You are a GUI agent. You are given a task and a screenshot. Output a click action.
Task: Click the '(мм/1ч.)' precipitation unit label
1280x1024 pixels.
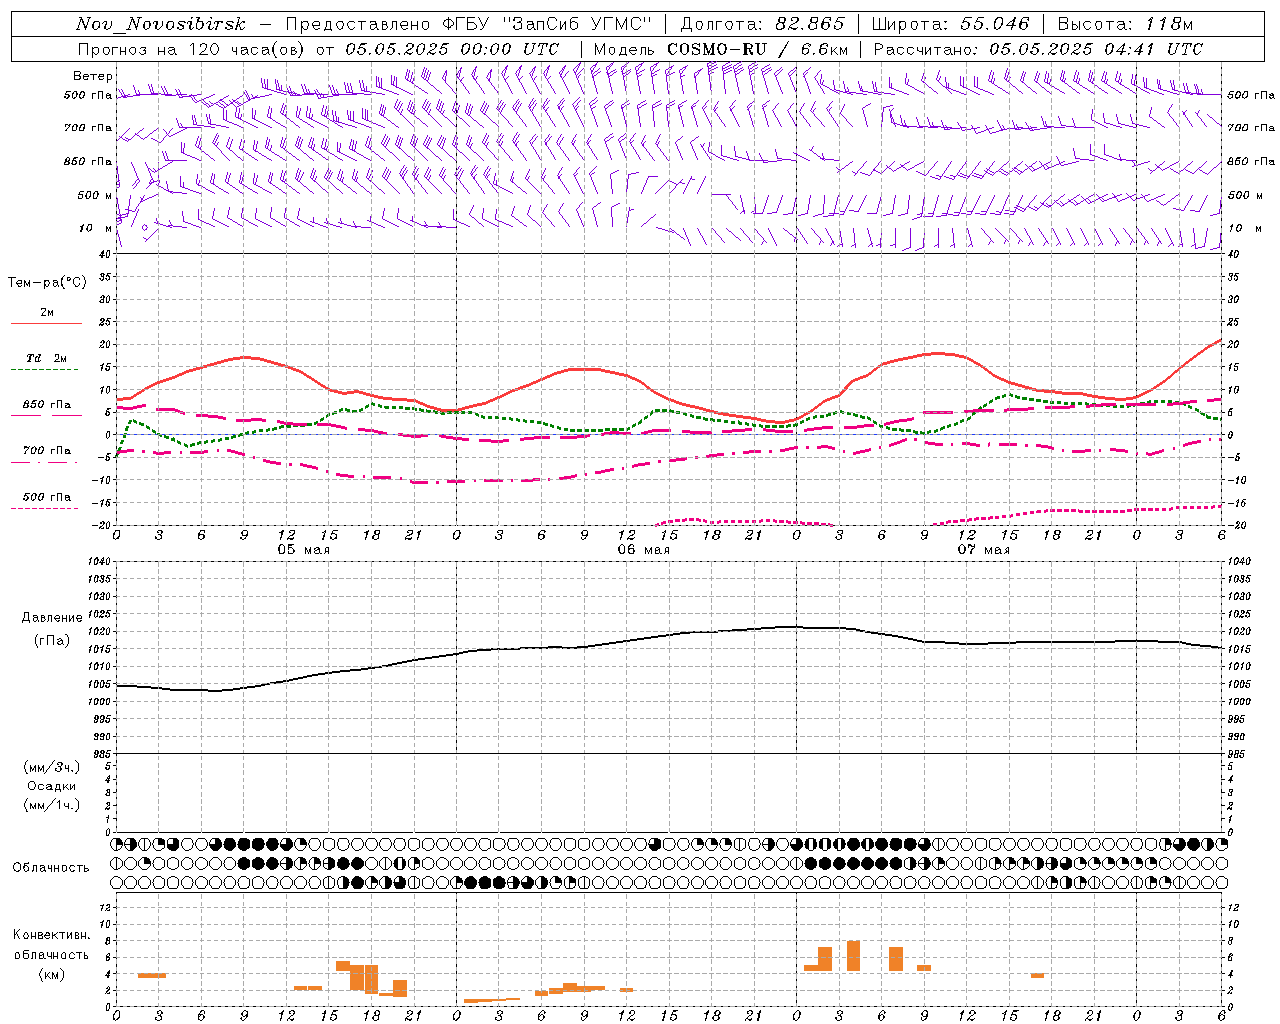click(52, 805)
